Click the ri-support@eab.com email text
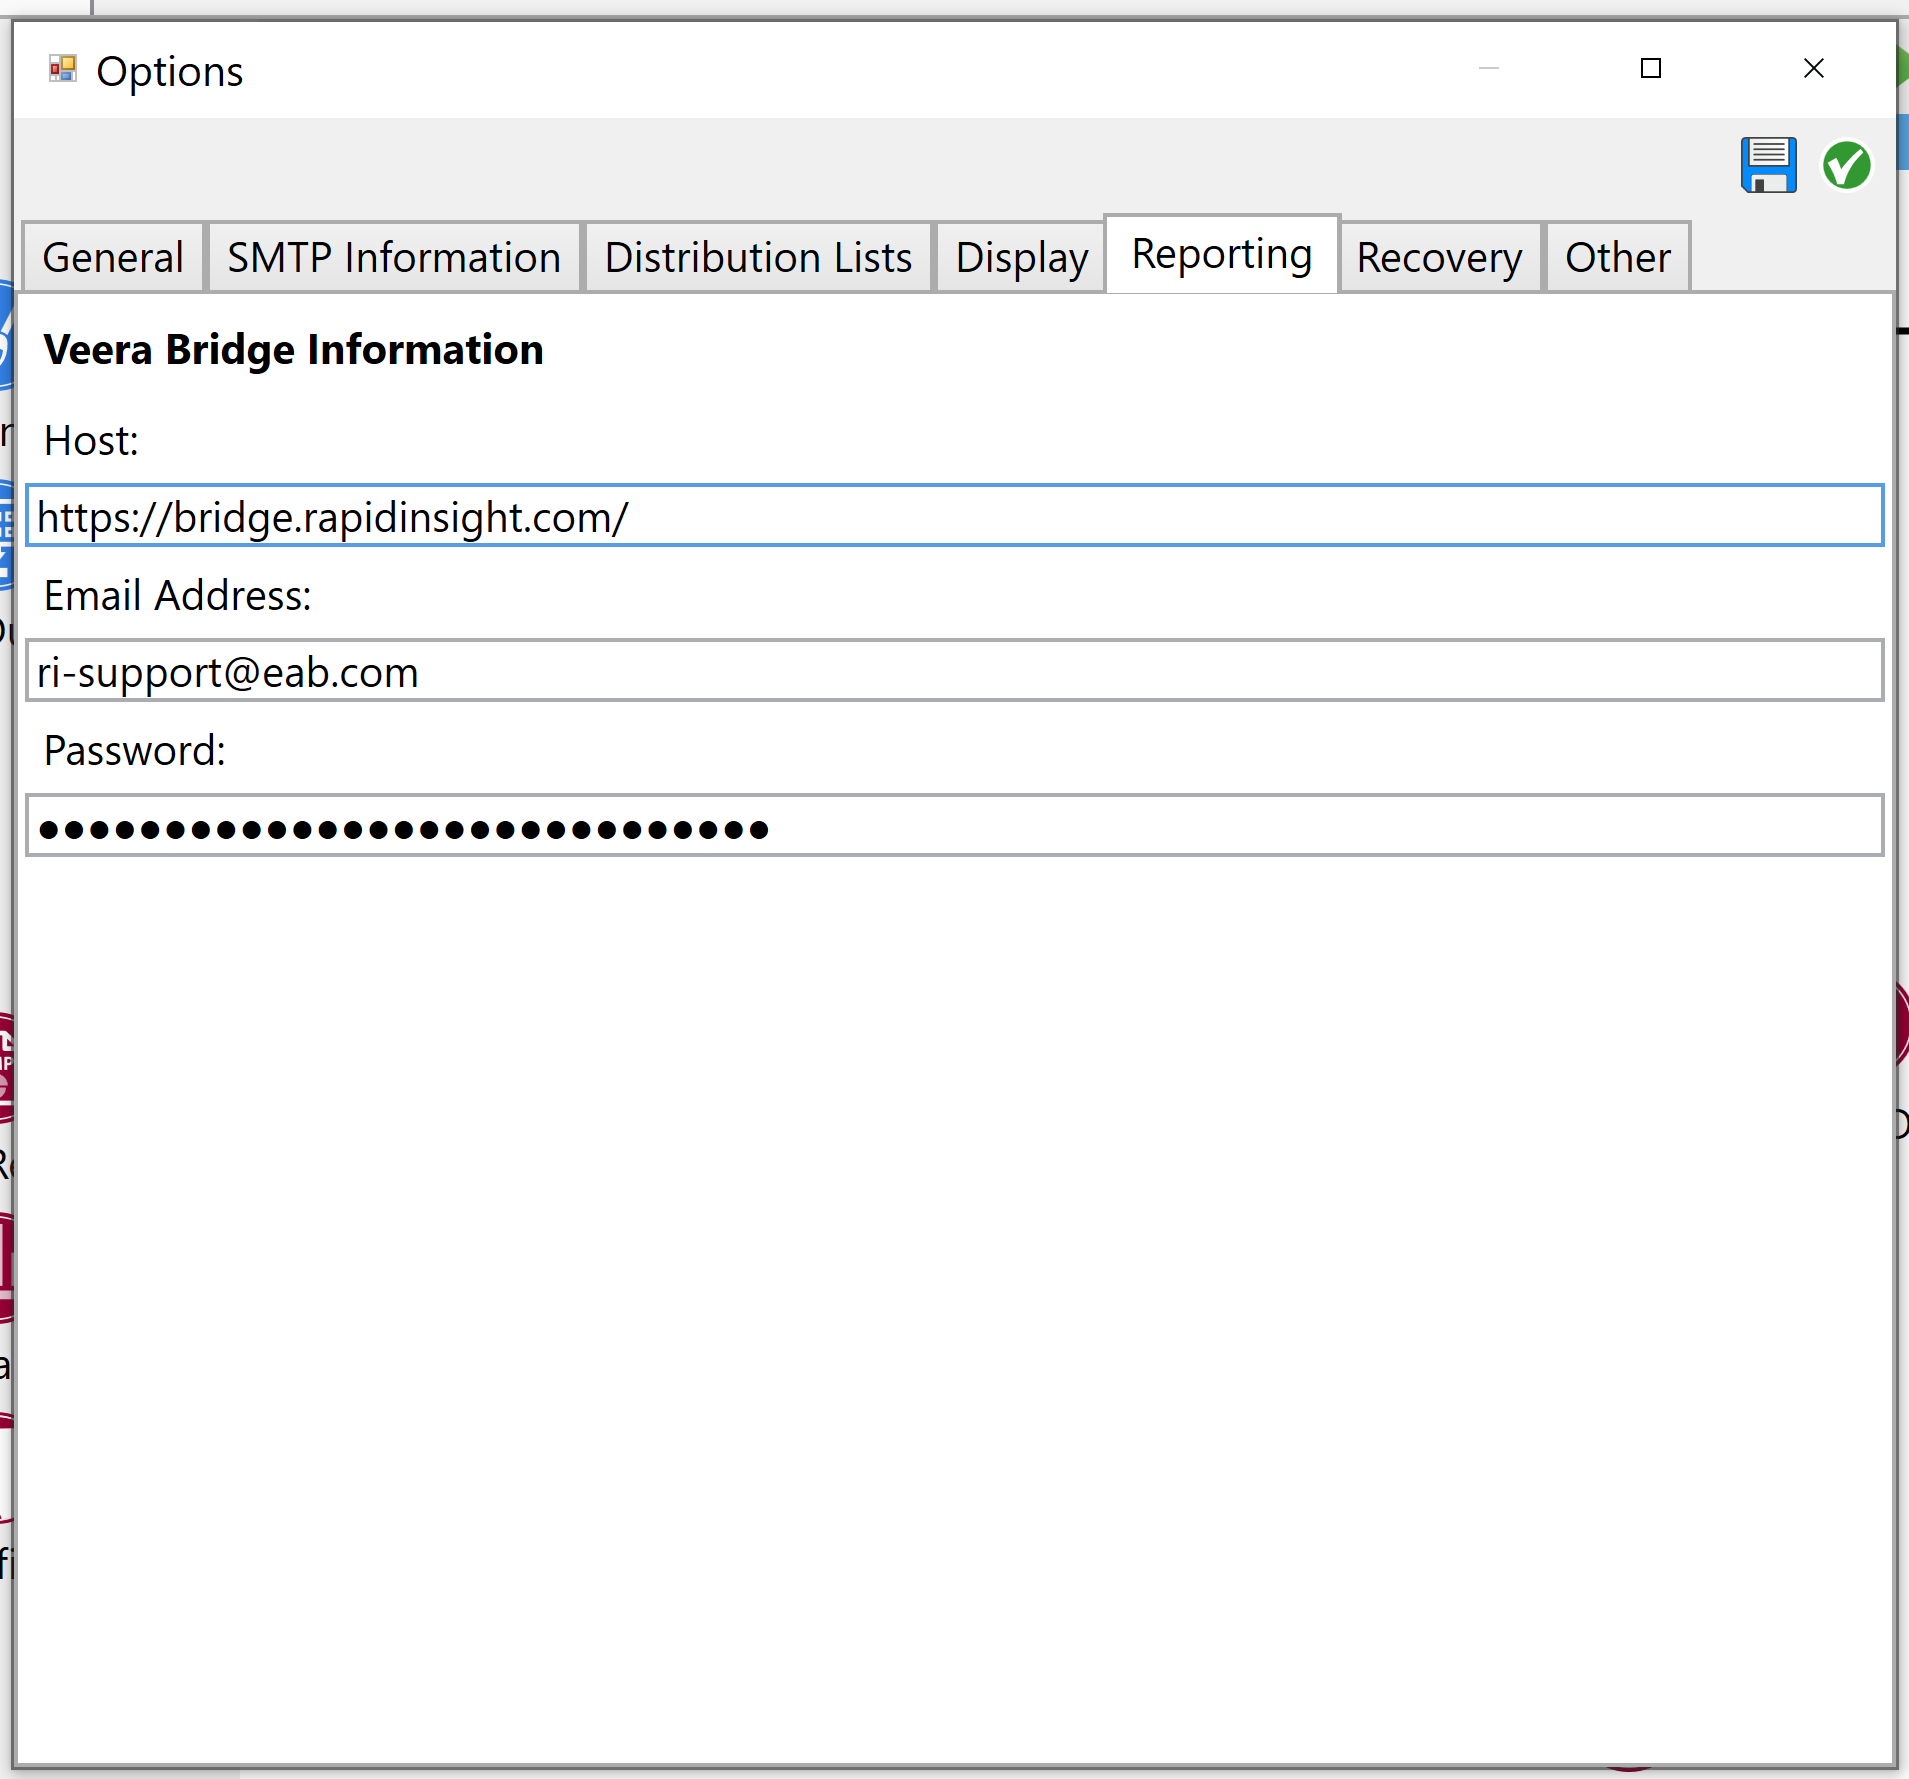This screenshot has width=1909, height=1779. point(228,671)
